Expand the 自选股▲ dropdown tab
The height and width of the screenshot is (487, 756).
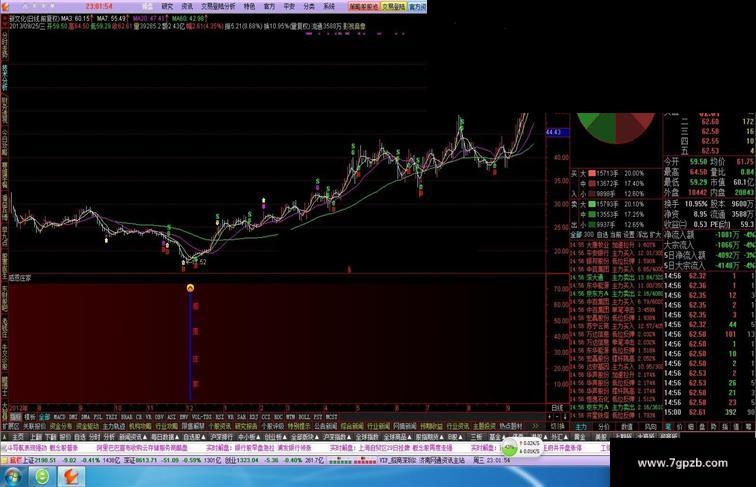point(194,437)
